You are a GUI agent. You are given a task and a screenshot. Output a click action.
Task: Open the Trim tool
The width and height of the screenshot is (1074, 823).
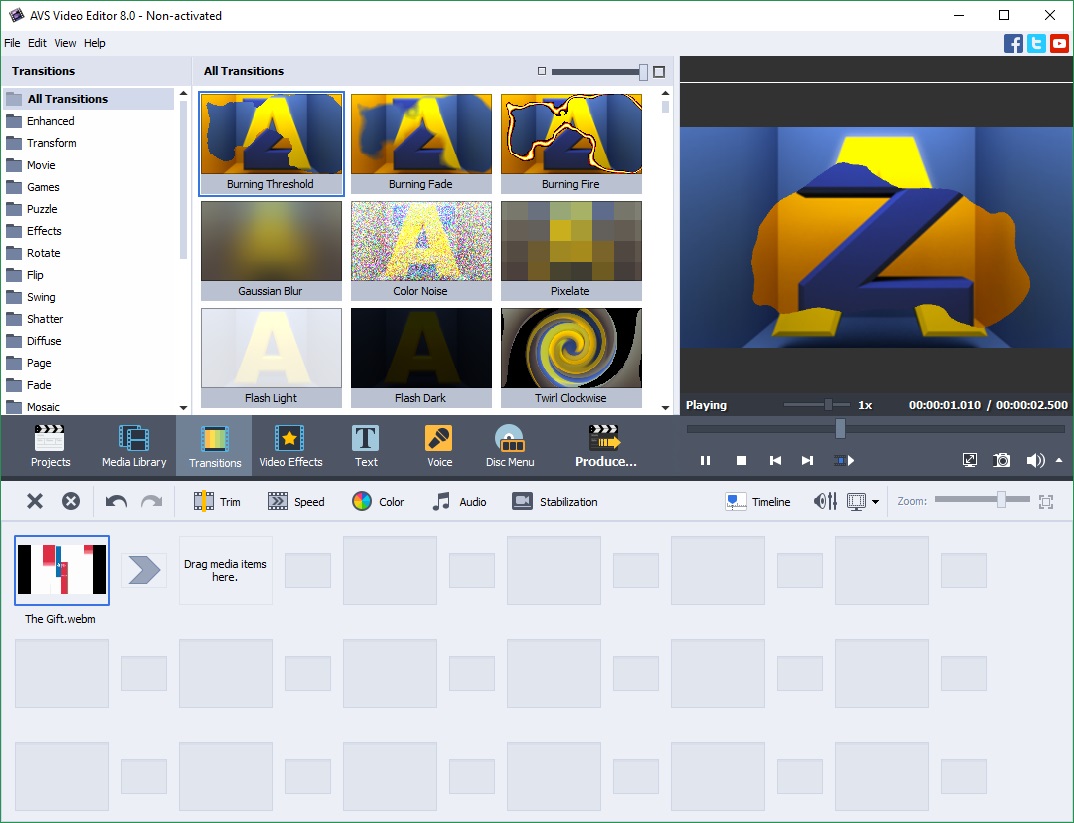coord(217,502)
